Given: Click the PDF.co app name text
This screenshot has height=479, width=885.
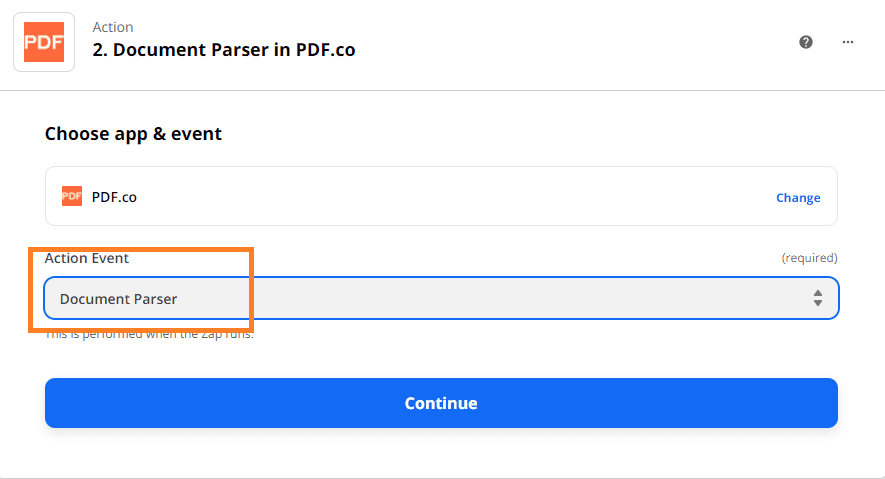Looking at the screenshot, I should click(114, 197).
